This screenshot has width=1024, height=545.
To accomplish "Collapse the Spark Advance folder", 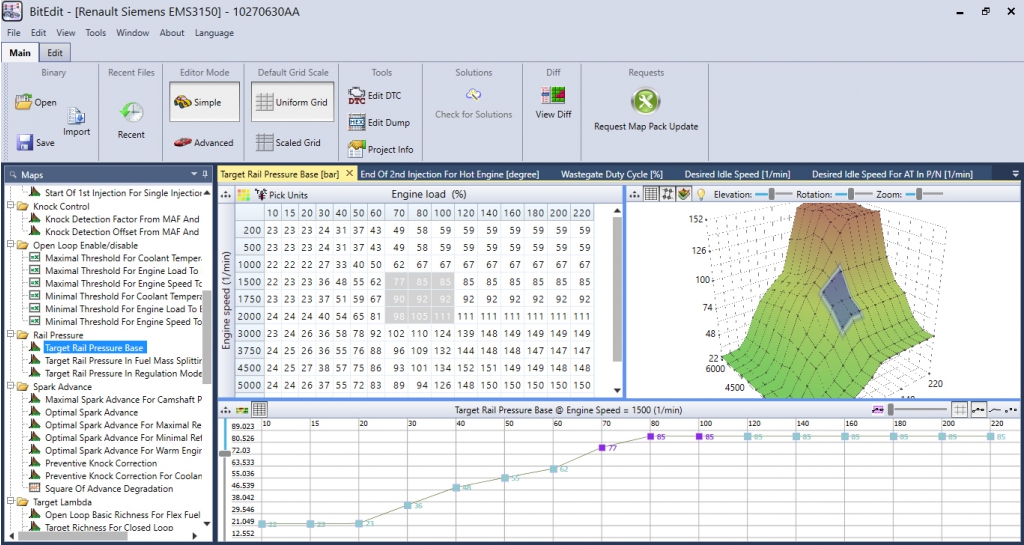I will pos(10,386).
